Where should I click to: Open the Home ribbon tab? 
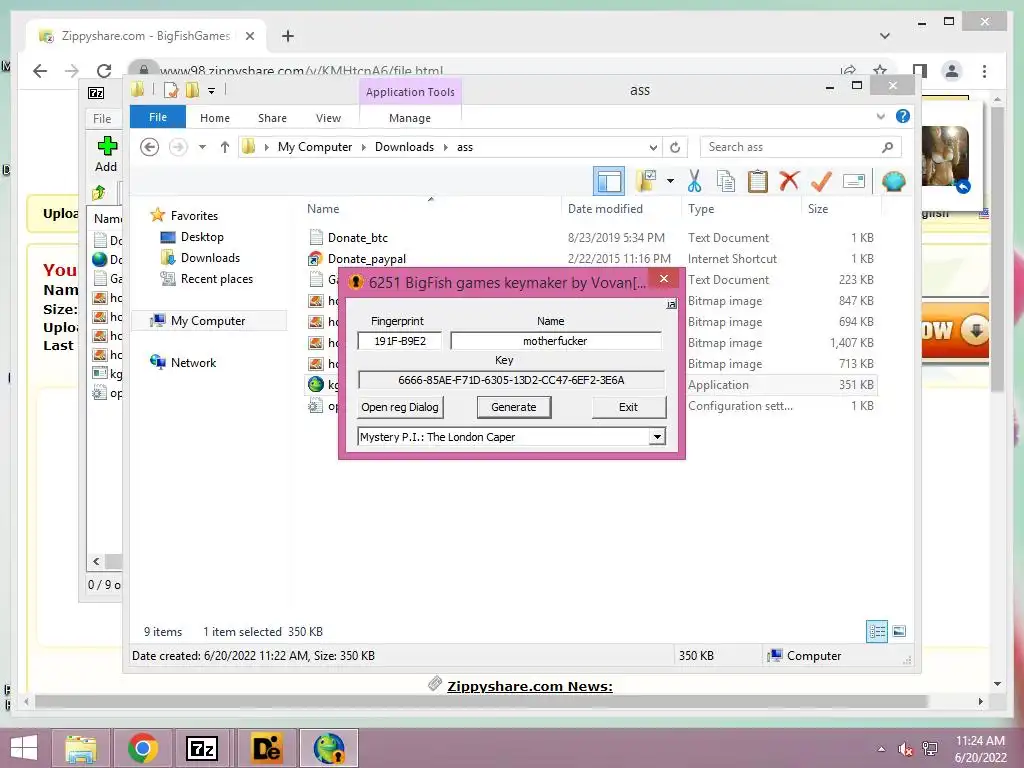(x=215, y=118)
